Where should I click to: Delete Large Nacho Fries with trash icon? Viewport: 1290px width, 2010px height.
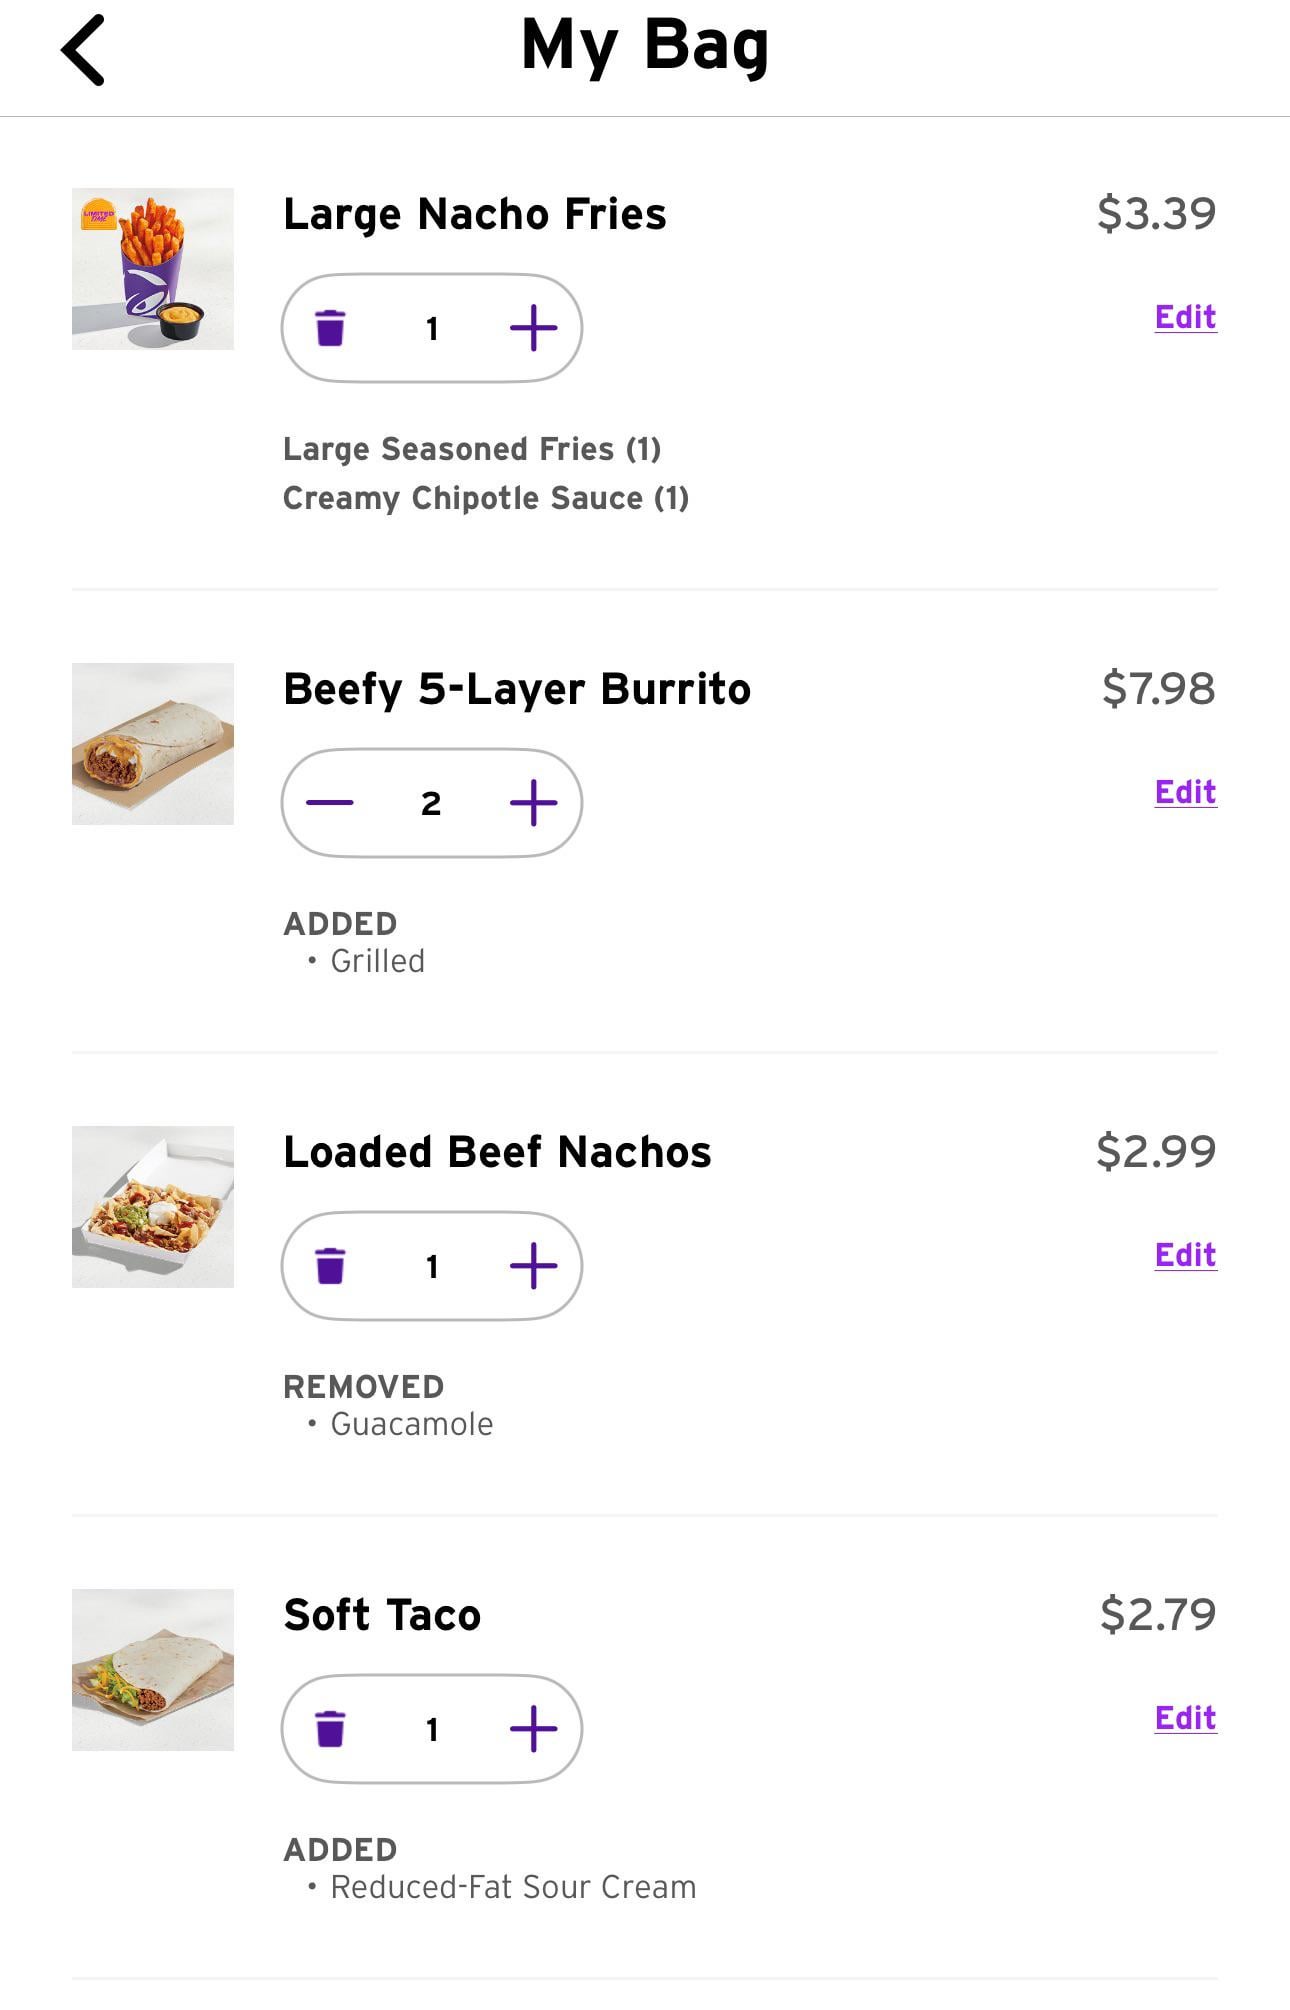(x=330, y=328)
